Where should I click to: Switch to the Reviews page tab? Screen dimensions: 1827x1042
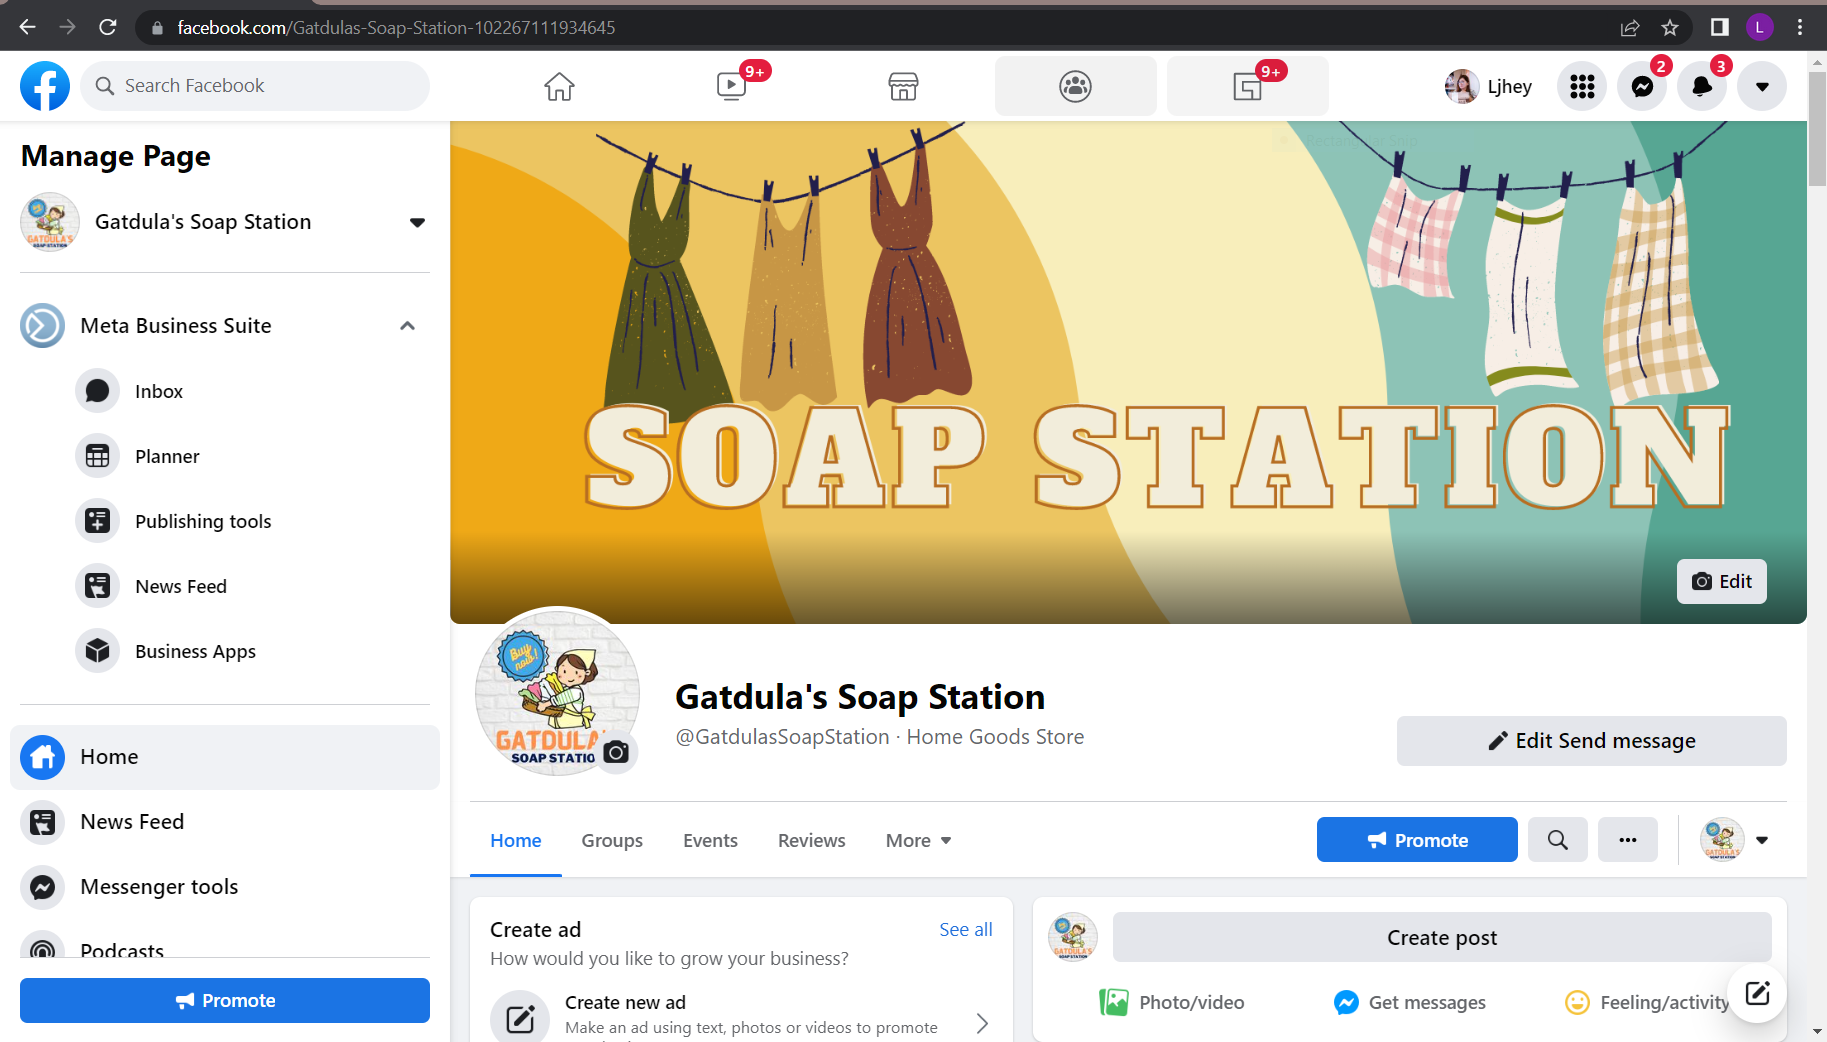click(x=812, y=841)
